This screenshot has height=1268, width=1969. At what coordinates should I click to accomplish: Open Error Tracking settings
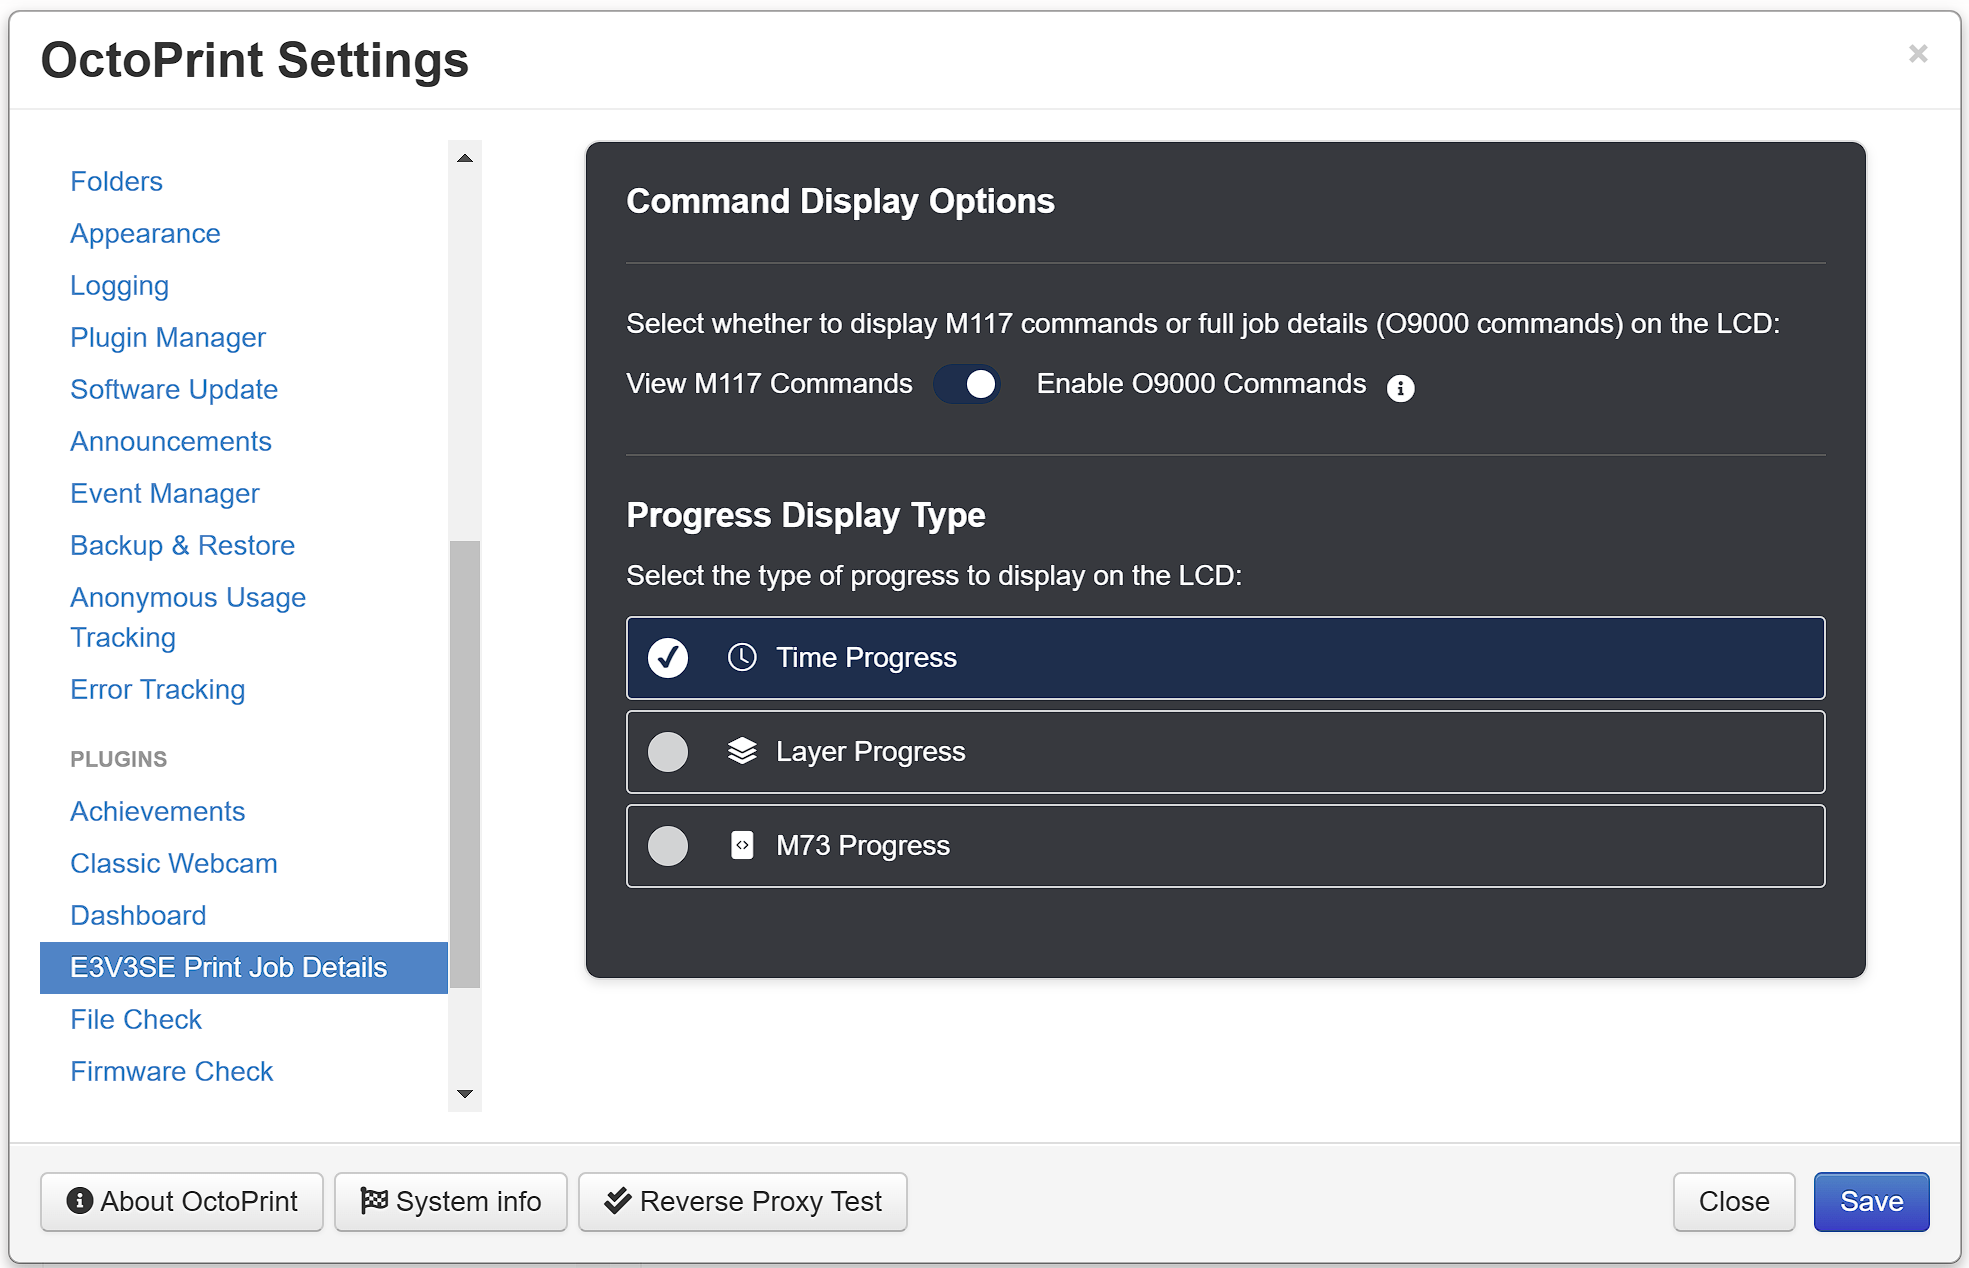pyautogui.click(x=158, y=689)
